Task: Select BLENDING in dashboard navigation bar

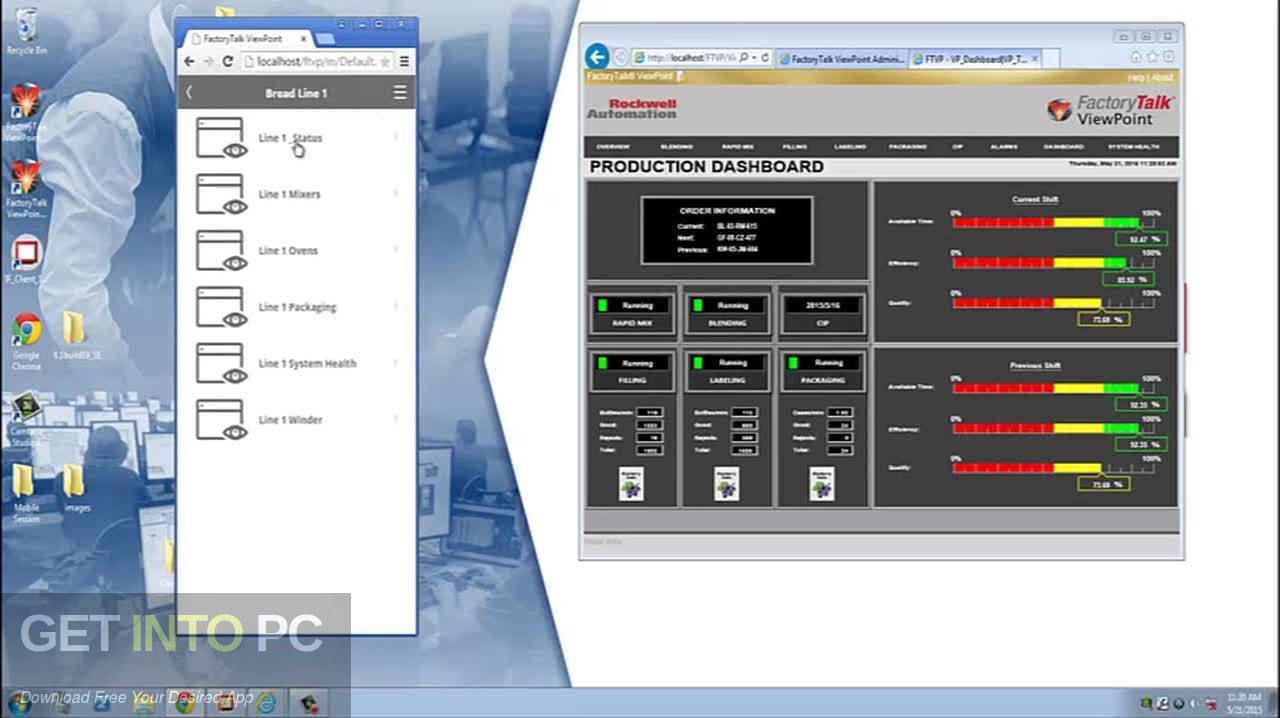Action: [677, 147]
